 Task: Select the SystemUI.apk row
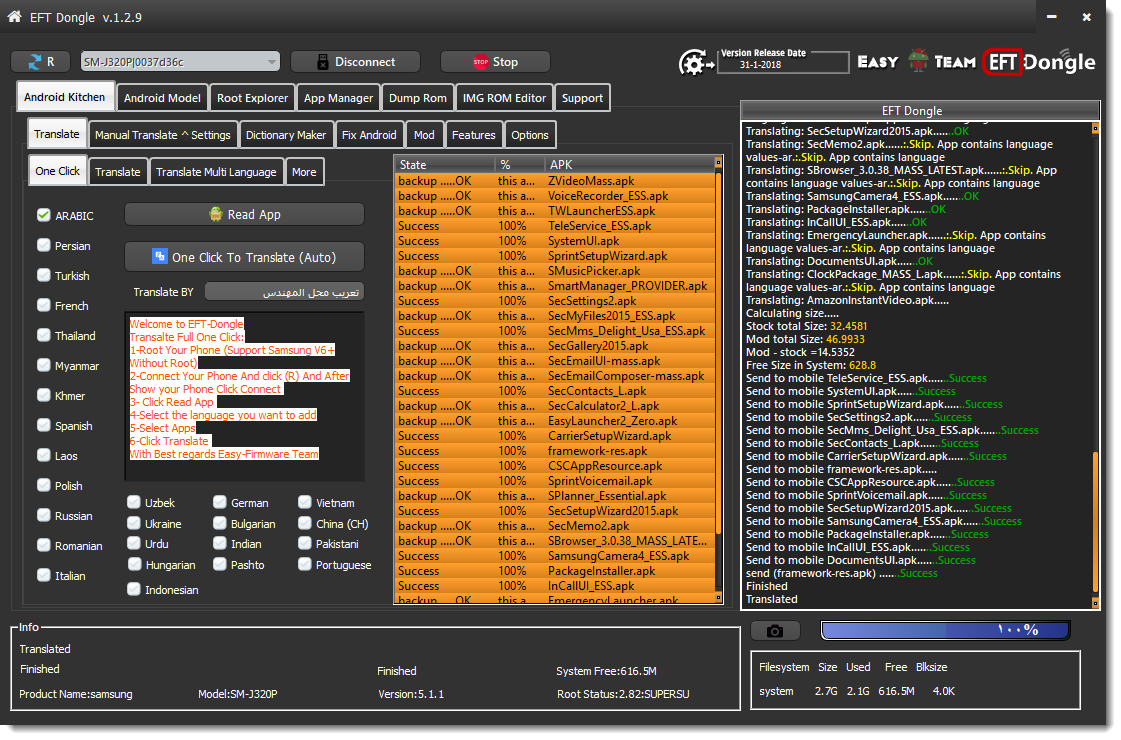tap(555, 241)
